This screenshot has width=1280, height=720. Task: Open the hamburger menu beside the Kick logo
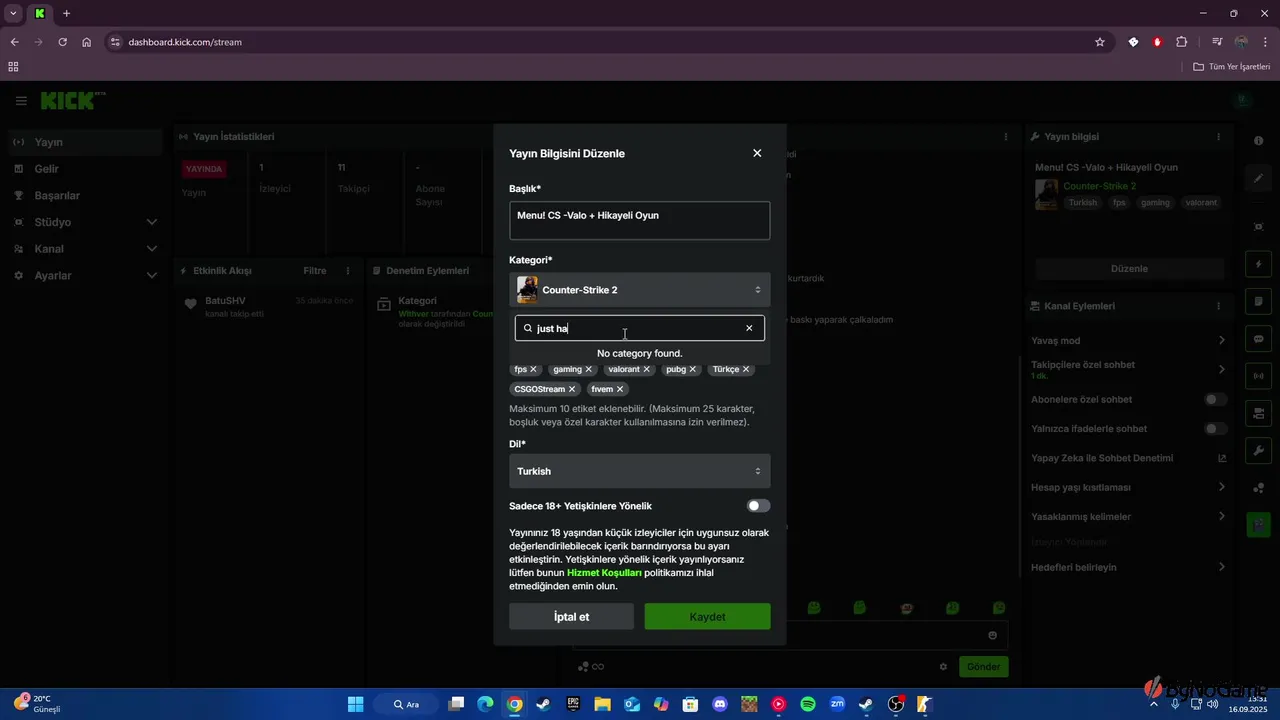pyautogui.click(x=21, y=101)
